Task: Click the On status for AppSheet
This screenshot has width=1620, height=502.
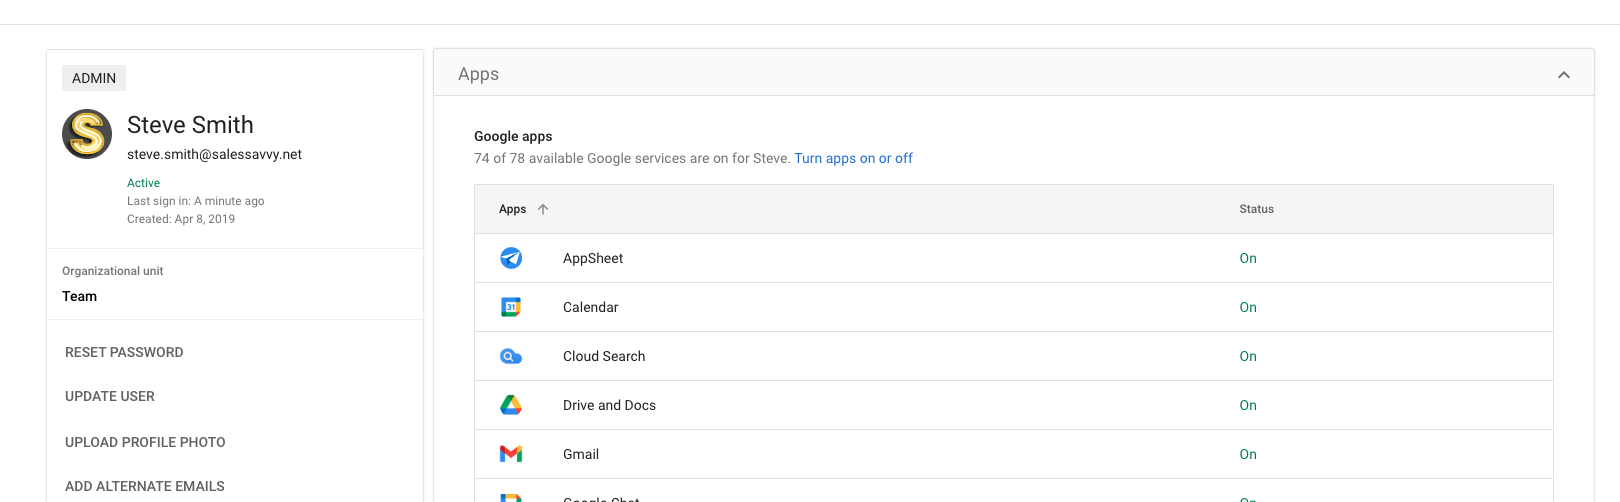Action: (1248, 258)
